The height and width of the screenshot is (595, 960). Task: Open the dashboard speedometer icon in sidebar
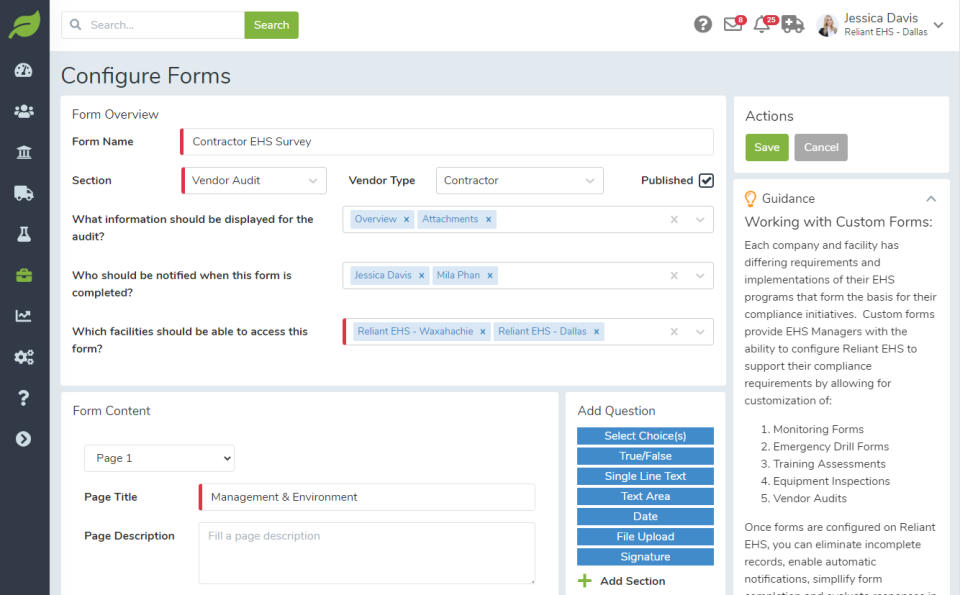pos(22,70)
